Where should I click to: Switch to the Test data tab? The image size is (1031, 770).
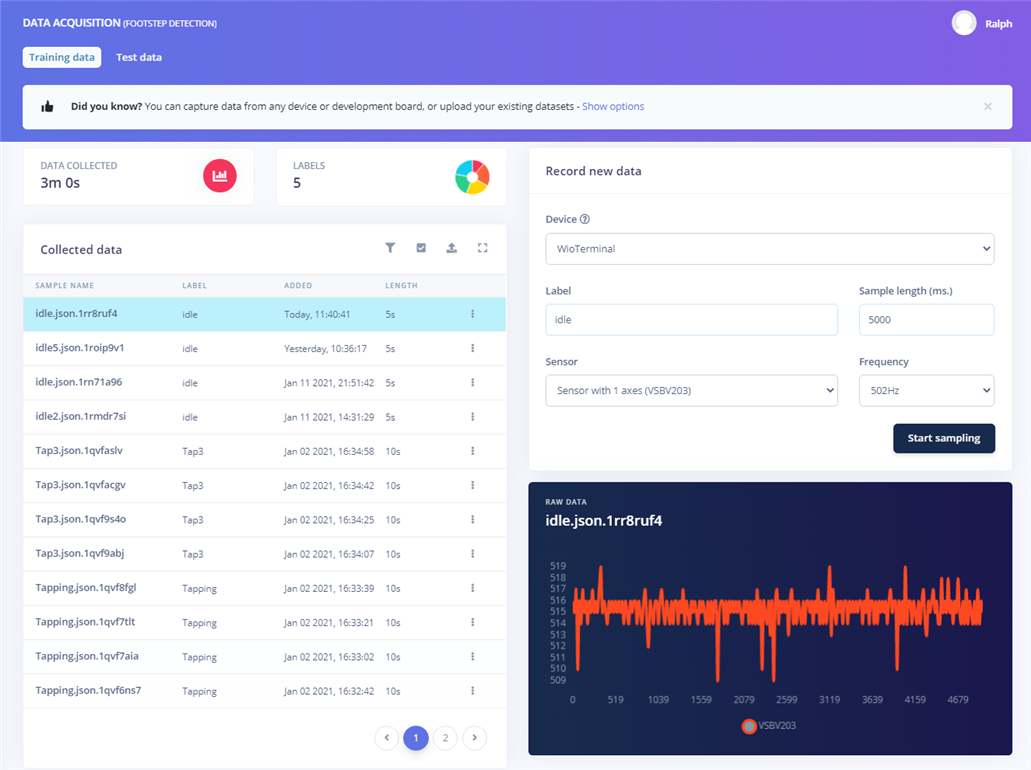click(139, 57)
